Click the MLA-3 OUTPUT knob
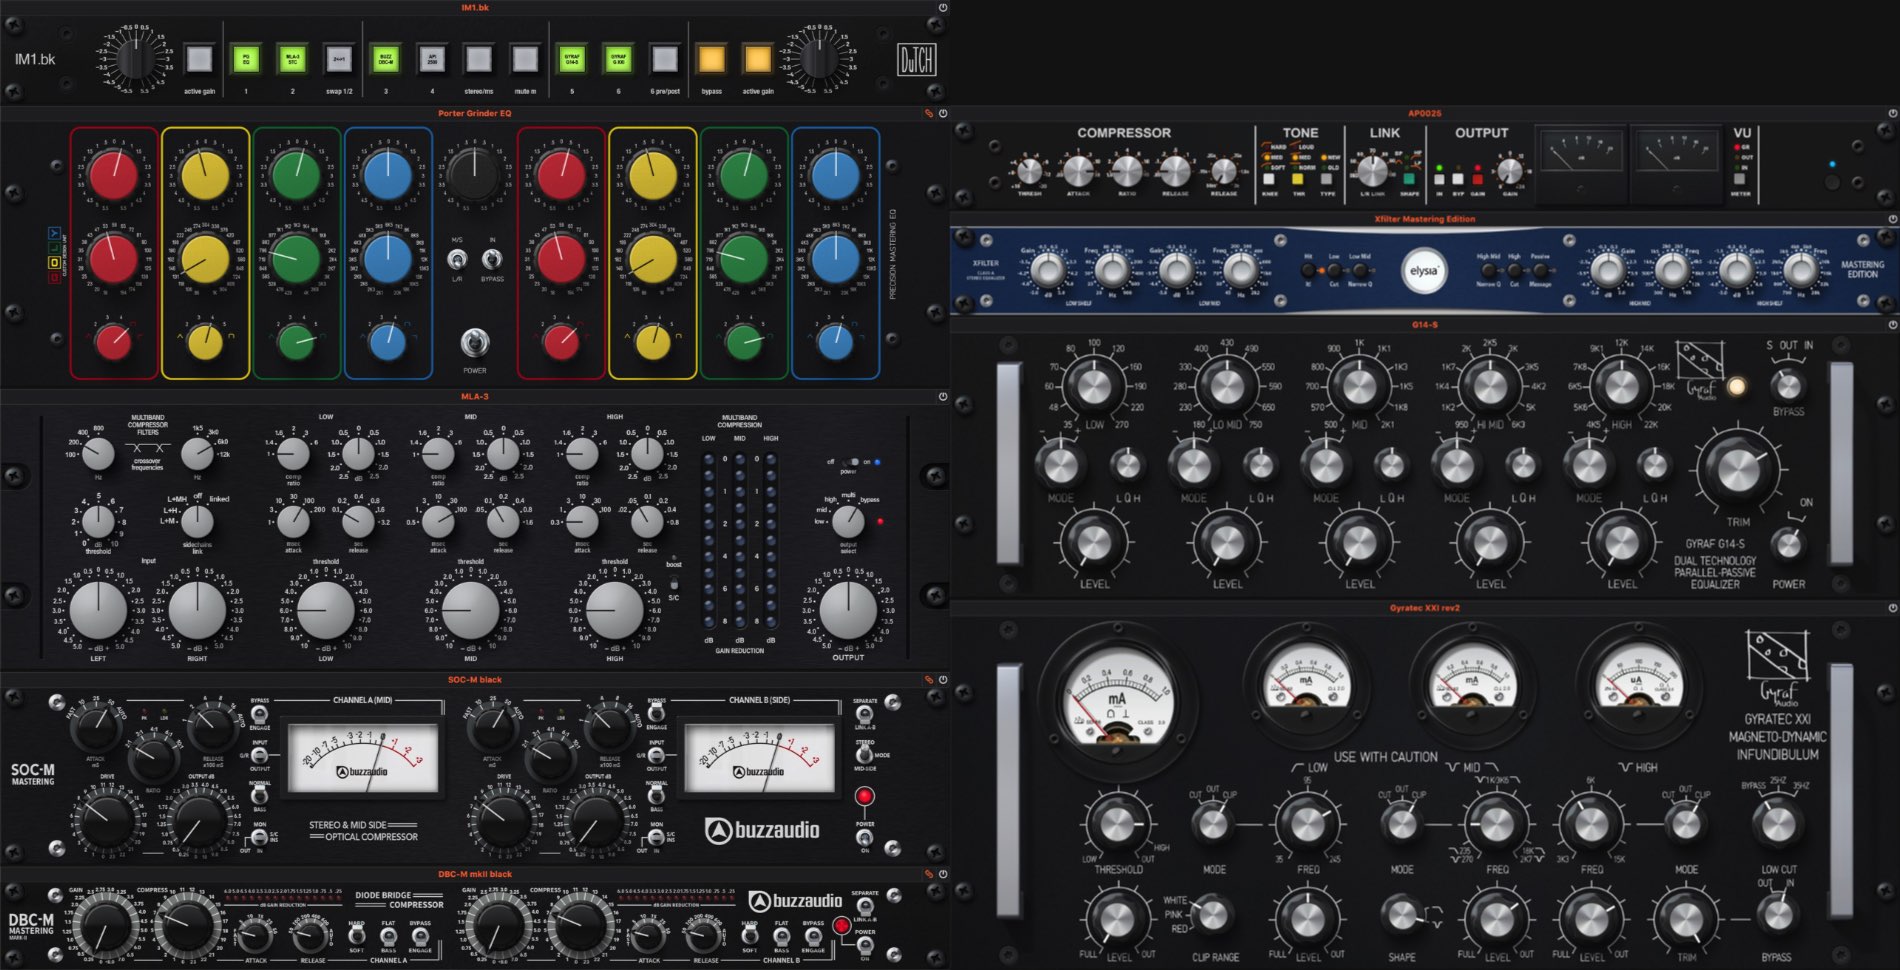The image size is (1900, 970). pos(848,609)
